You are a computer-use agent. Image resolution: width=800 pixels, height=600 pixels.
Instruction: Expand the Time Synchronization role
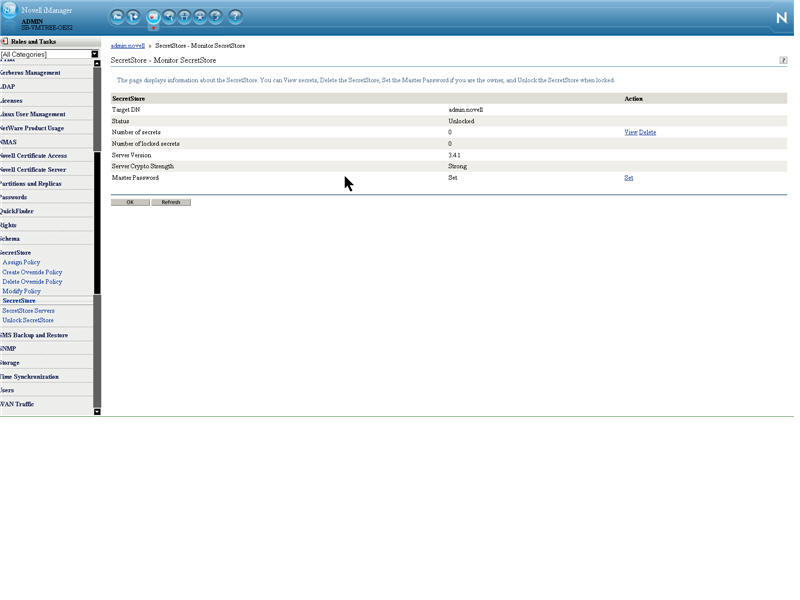tap(30, 377)
